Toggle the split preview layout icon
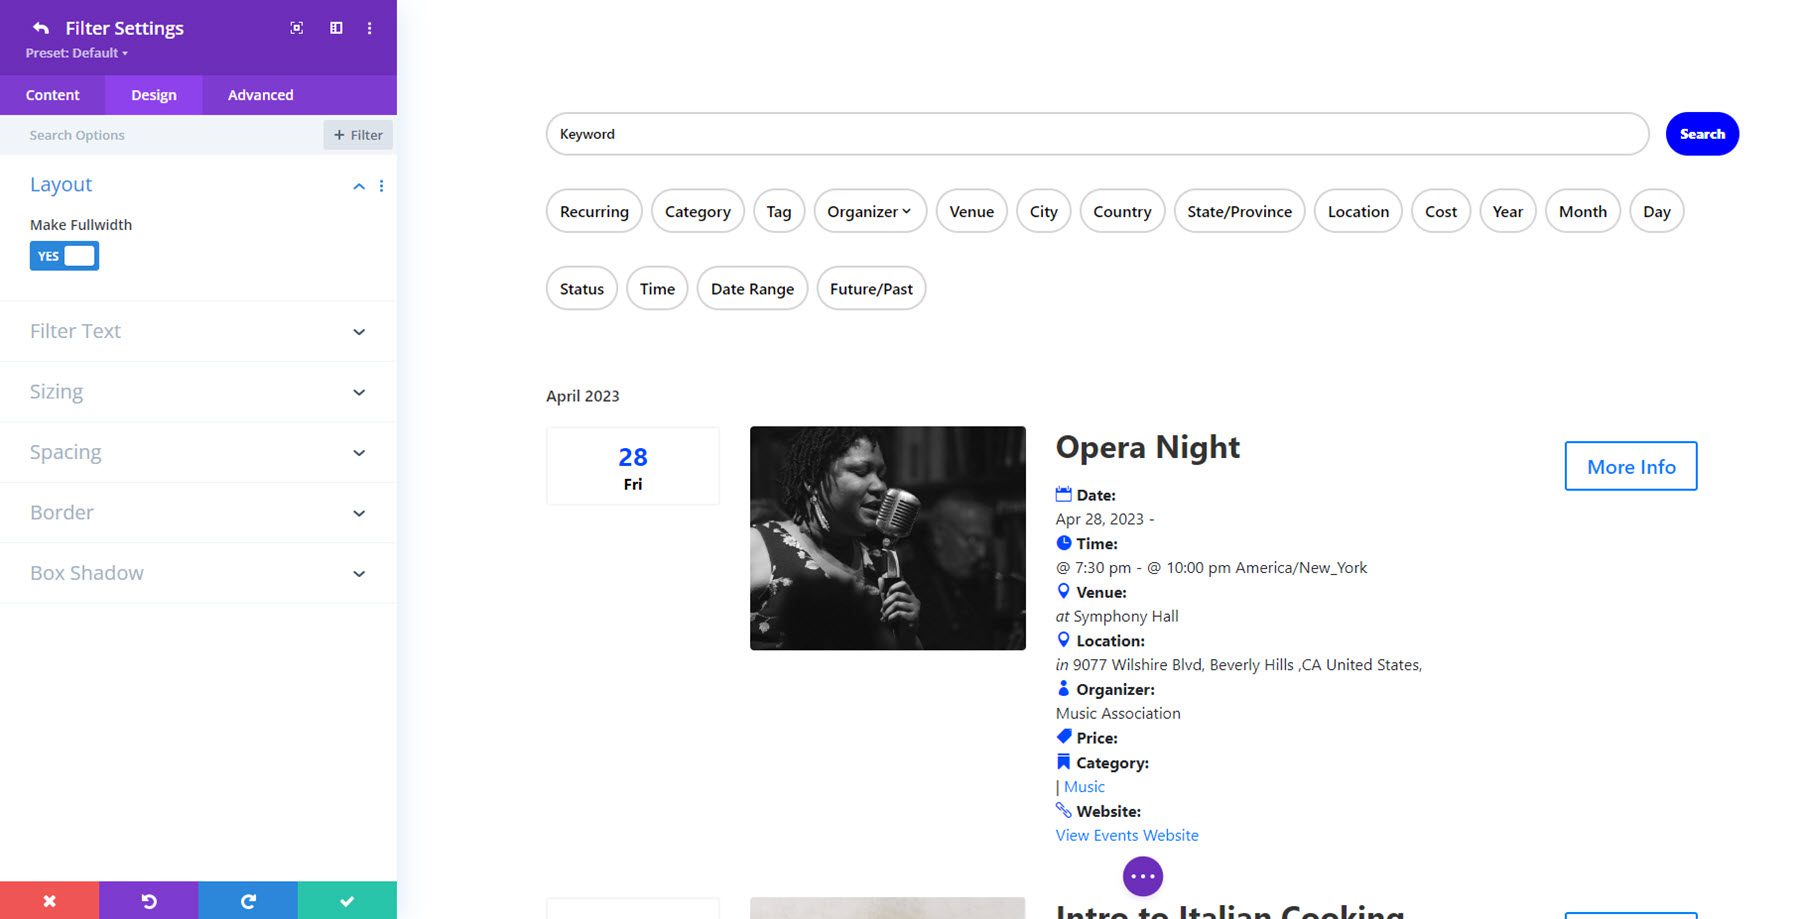The width and height of the screenshot is (1800, 919). click(335, 28)
